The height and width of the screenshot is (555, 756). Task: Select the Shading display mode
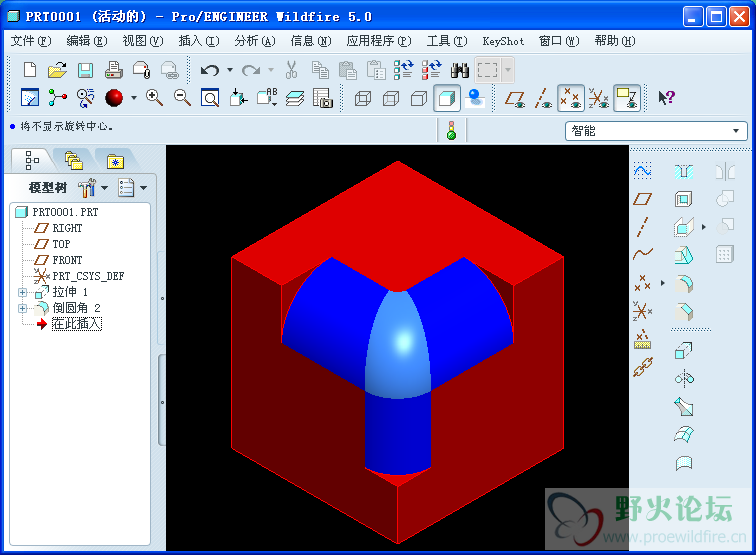447,98
